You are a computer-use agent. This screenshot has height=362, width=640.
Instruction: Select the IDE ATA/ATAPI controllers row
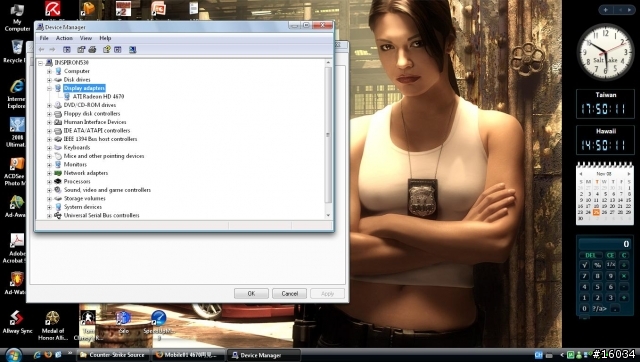97,131
